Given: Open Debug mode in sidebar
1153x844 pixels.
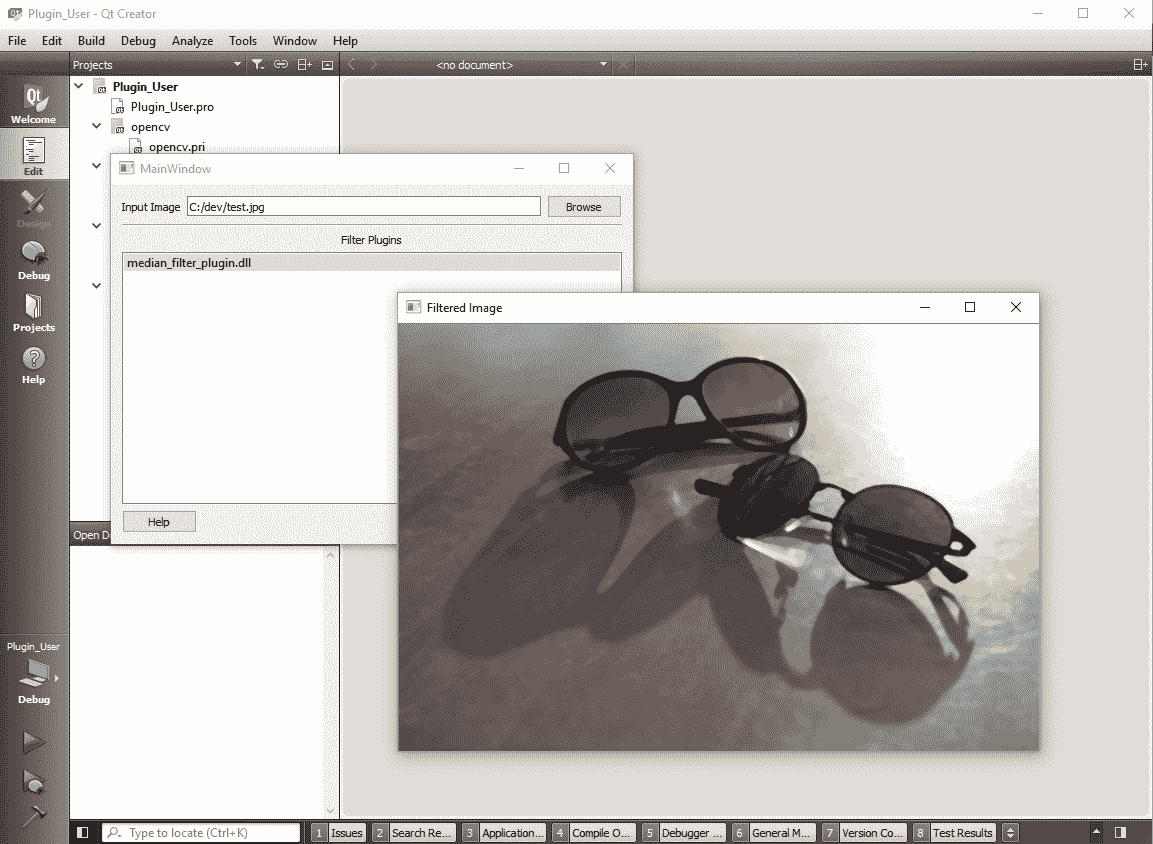Looking at the screenshot, I should coord(33,261).
